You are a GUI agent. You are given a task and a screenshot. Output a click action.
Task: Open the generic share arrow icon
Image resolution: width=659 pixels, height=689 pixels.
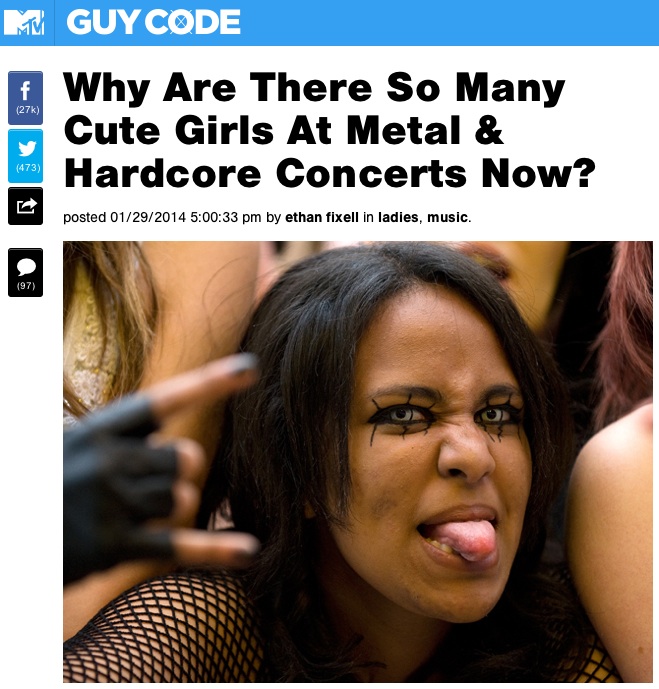pos(25,206)
